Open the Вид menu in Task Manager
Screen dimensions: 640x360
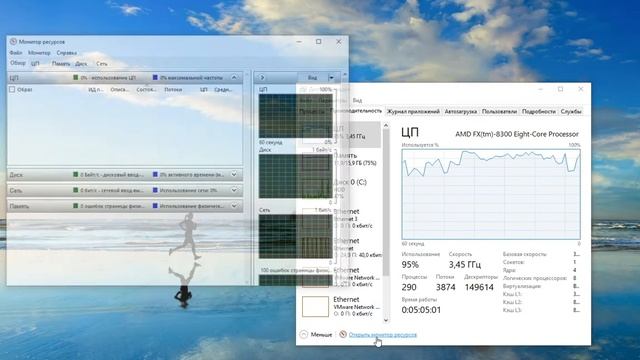[x=357, y=100]
